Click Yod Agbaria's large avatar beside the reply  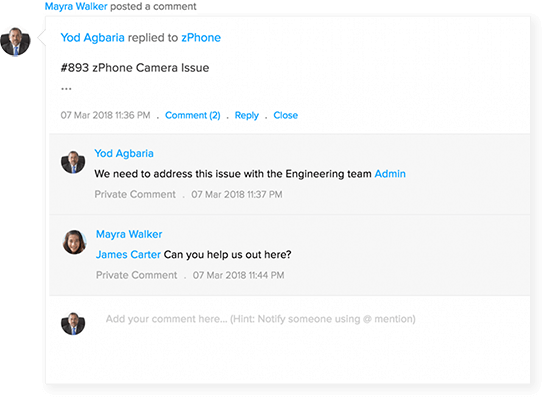point(15,42)
